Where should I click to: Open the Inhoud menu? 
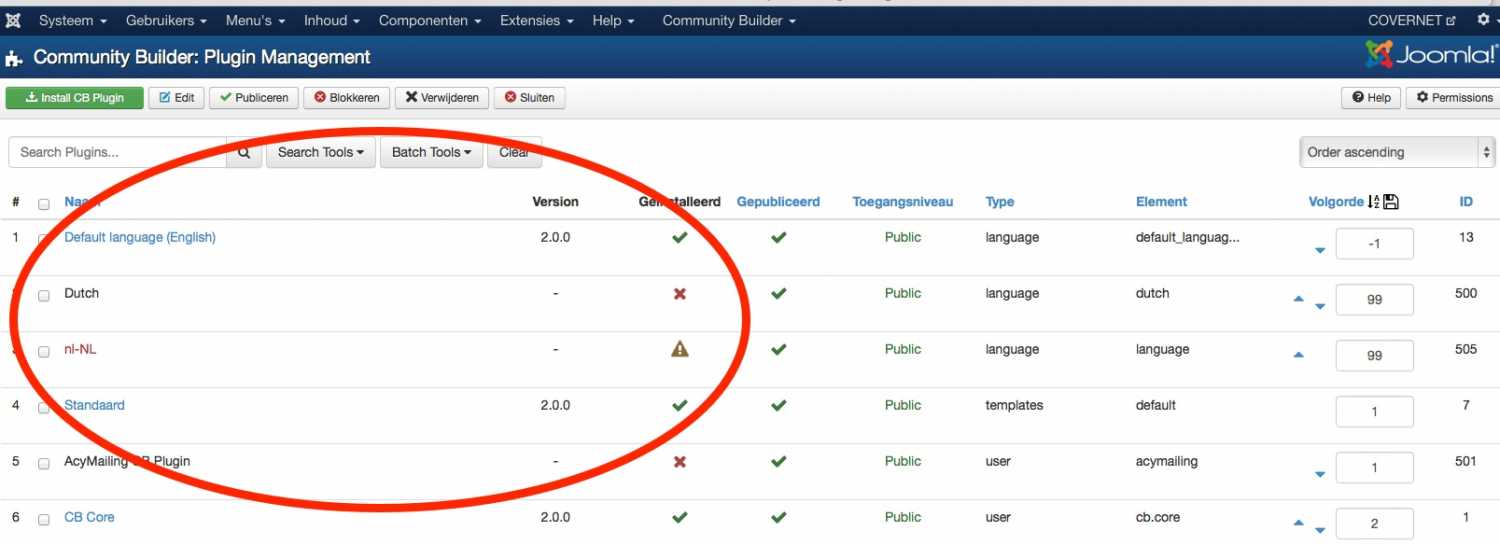tap(333, 20)
